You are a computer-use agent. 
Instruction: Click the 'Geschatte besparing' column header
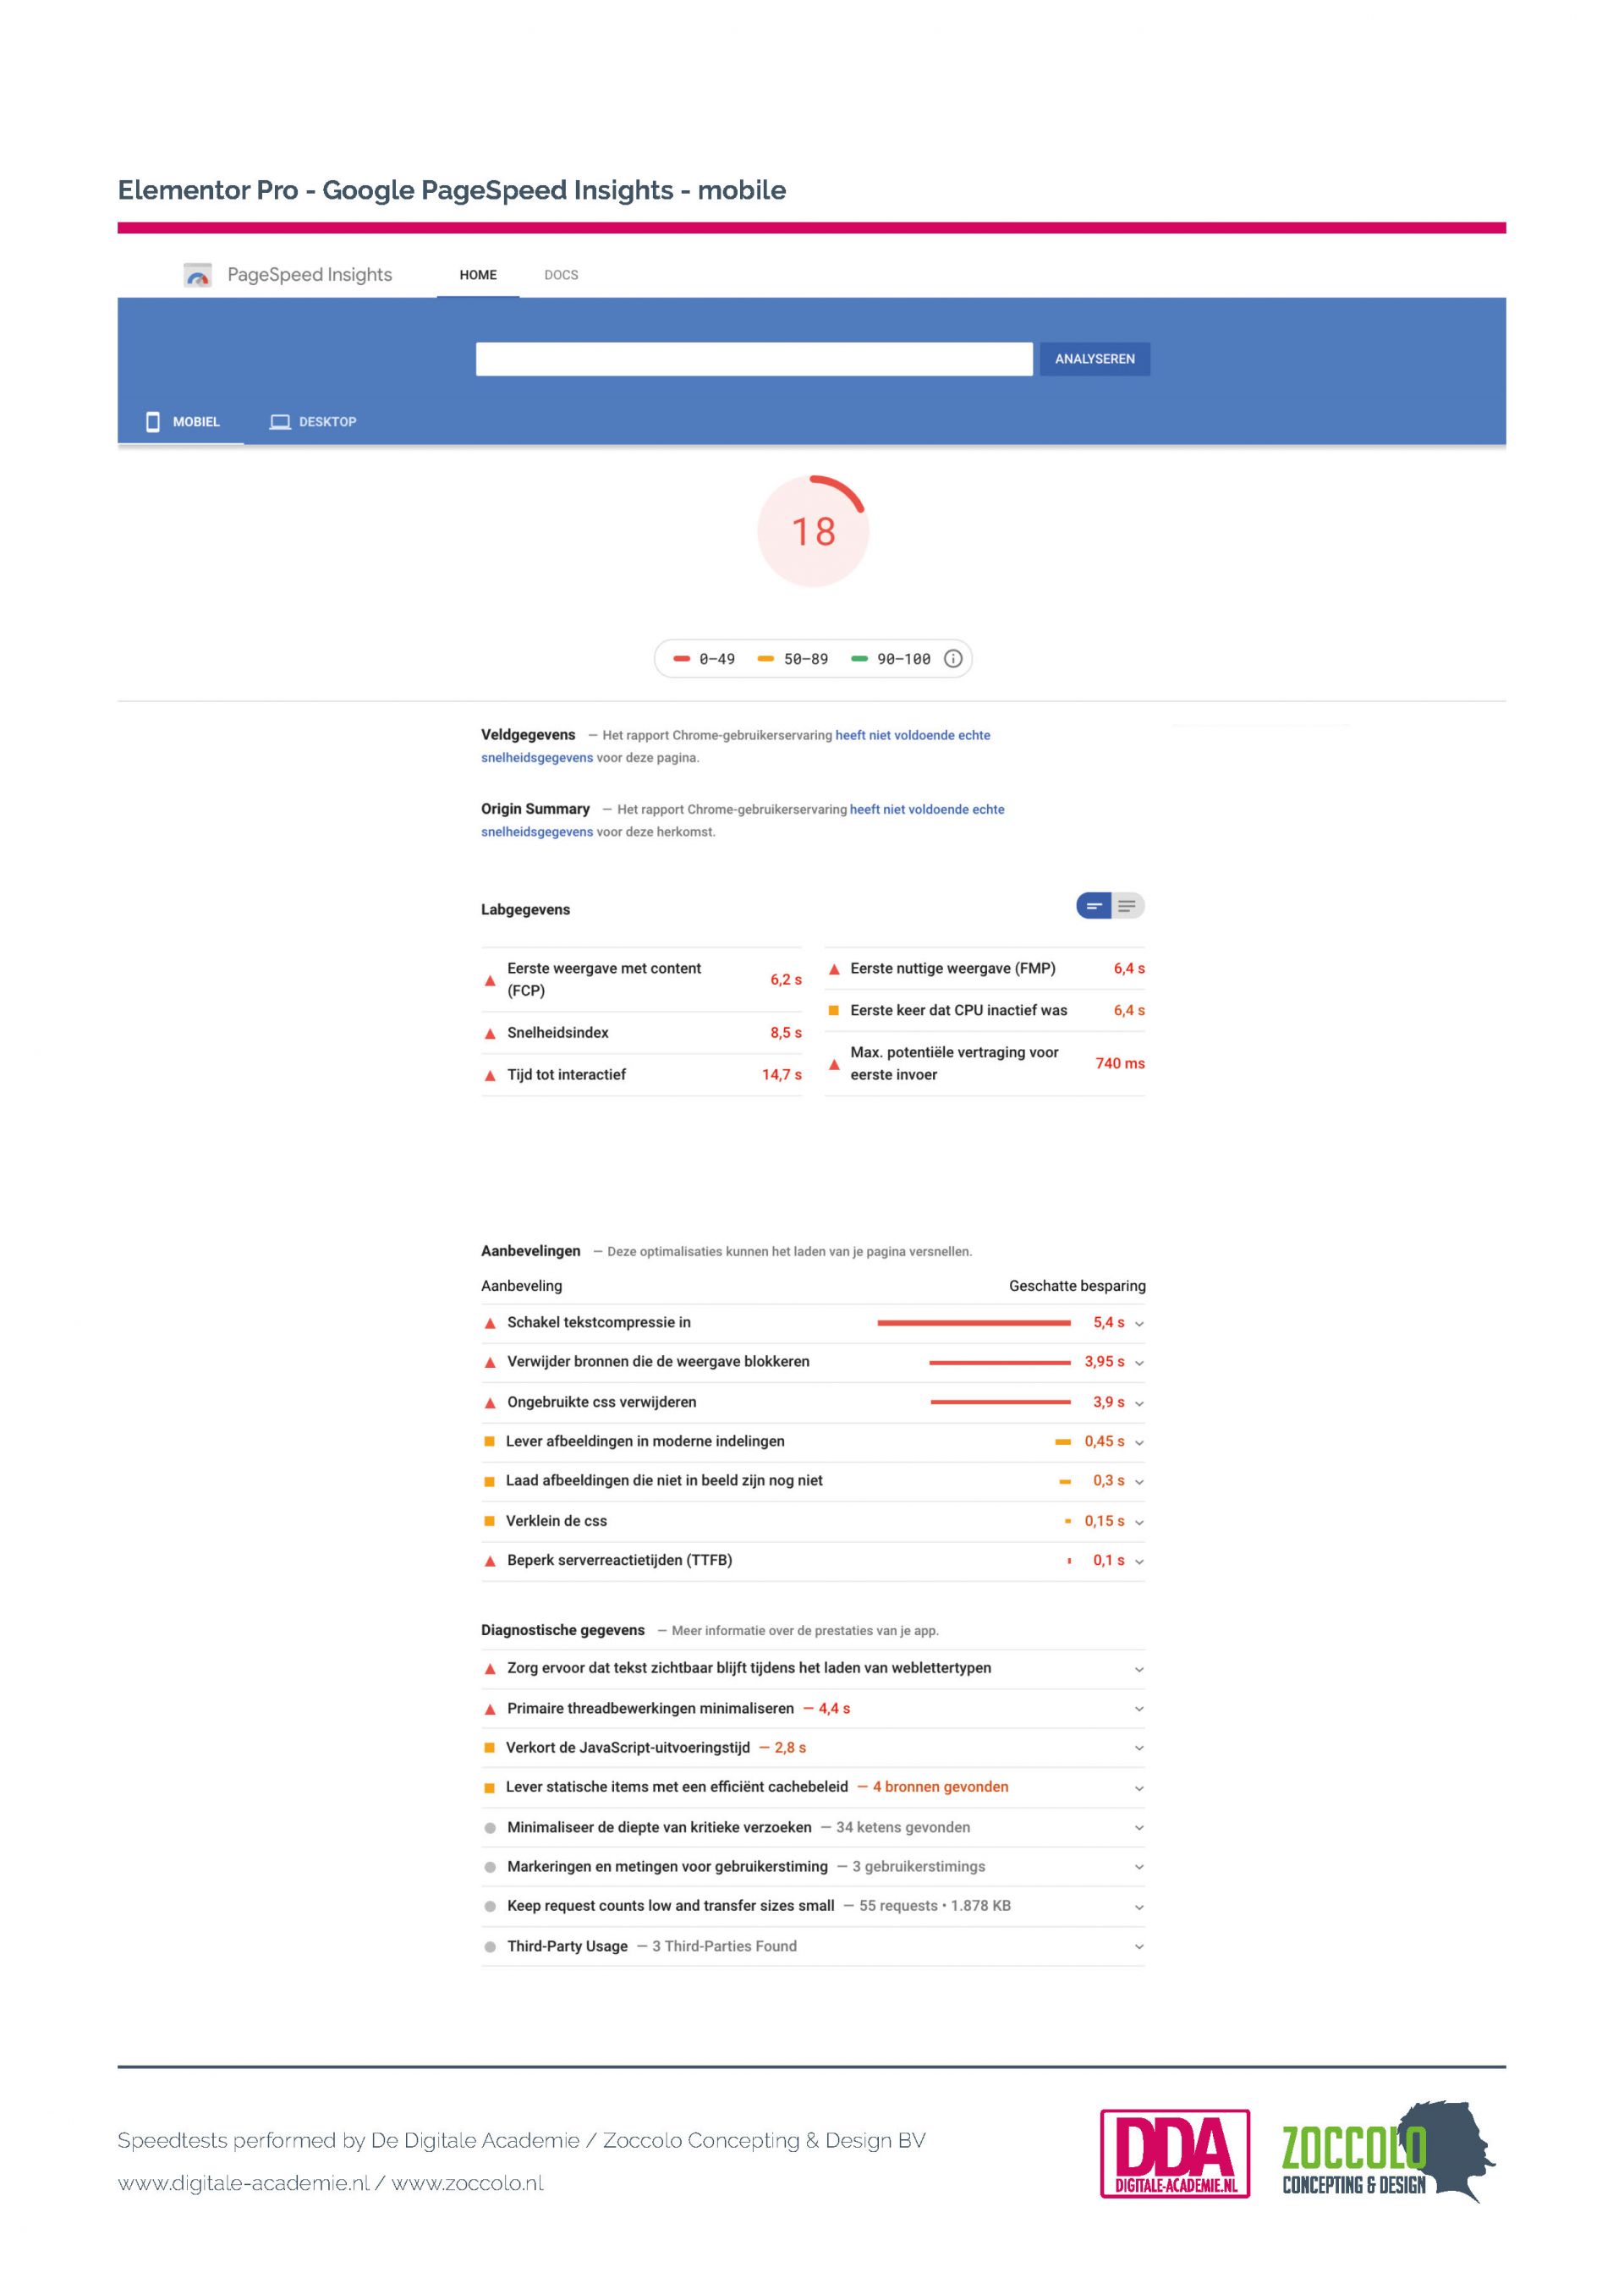[1077, 1286]
